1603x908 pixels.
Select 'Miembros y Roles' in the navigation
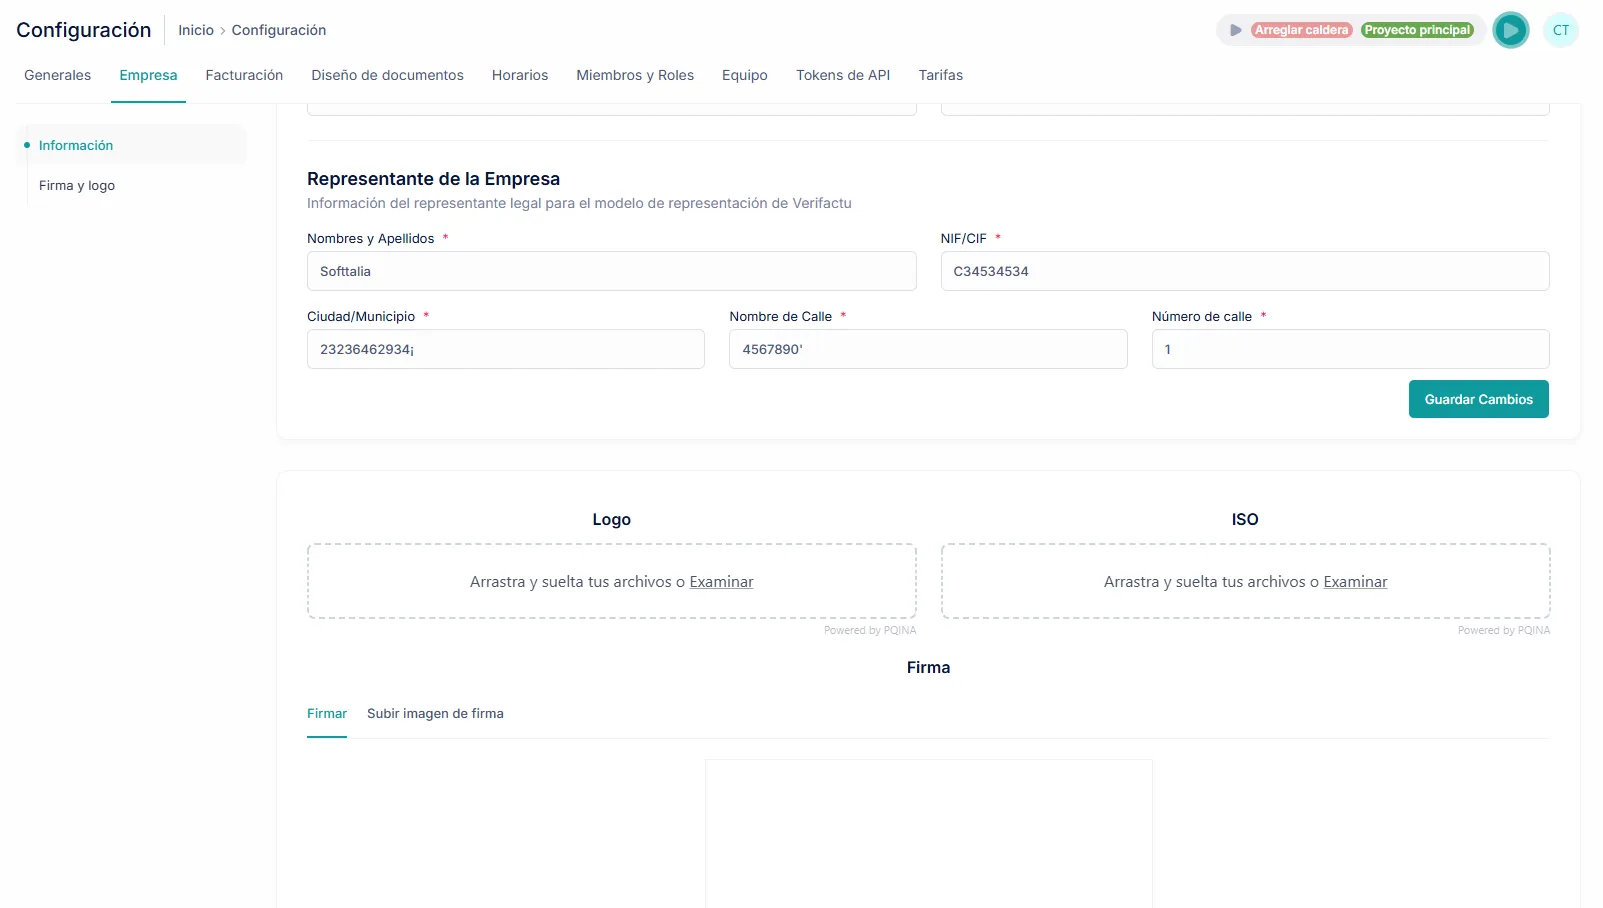[x=635, y=75]
